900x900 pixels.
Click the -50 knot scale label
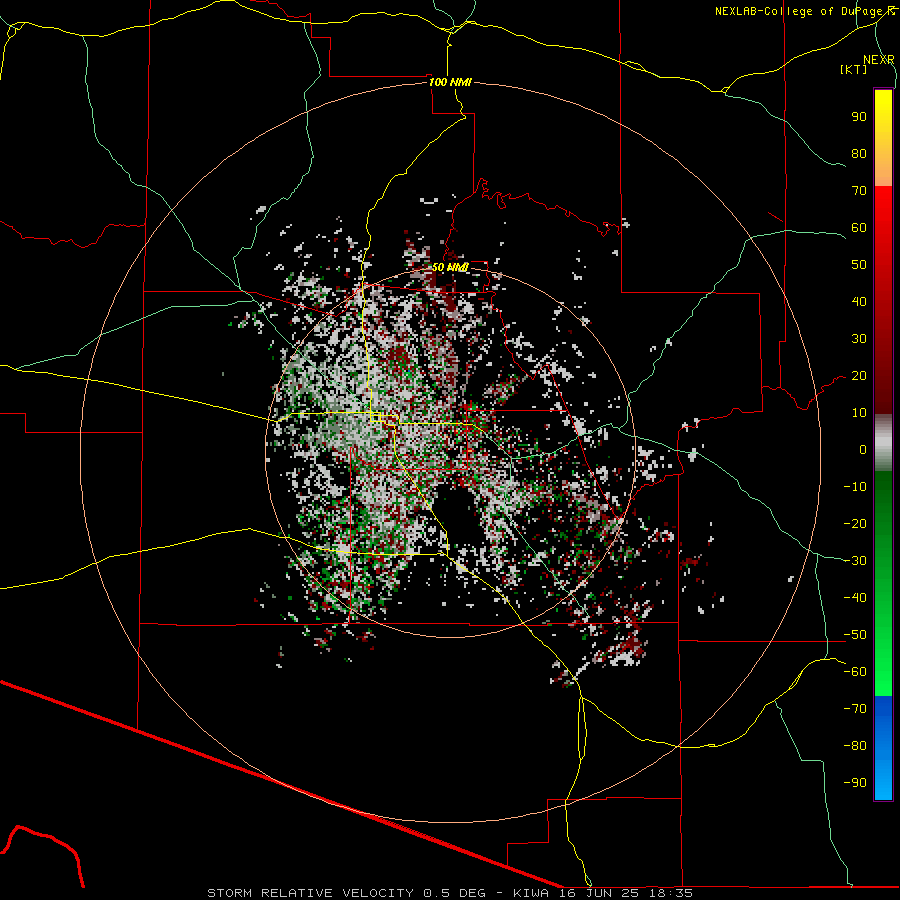coord(855,634)
